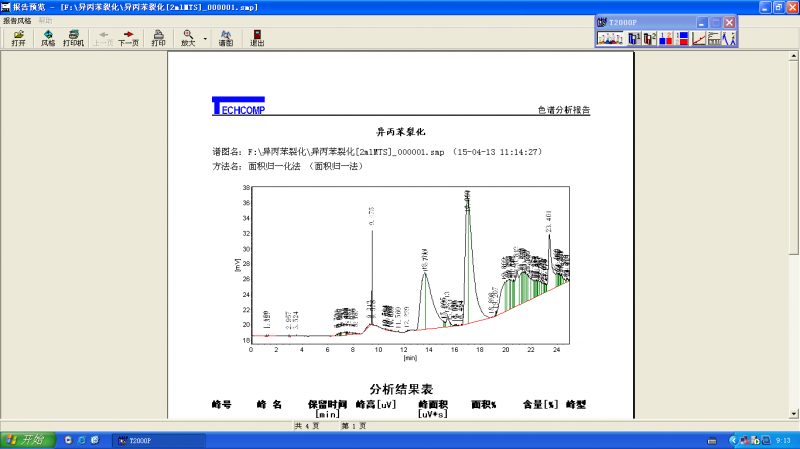
Task: Click the T2000P taskbar button
Action: 159,440
